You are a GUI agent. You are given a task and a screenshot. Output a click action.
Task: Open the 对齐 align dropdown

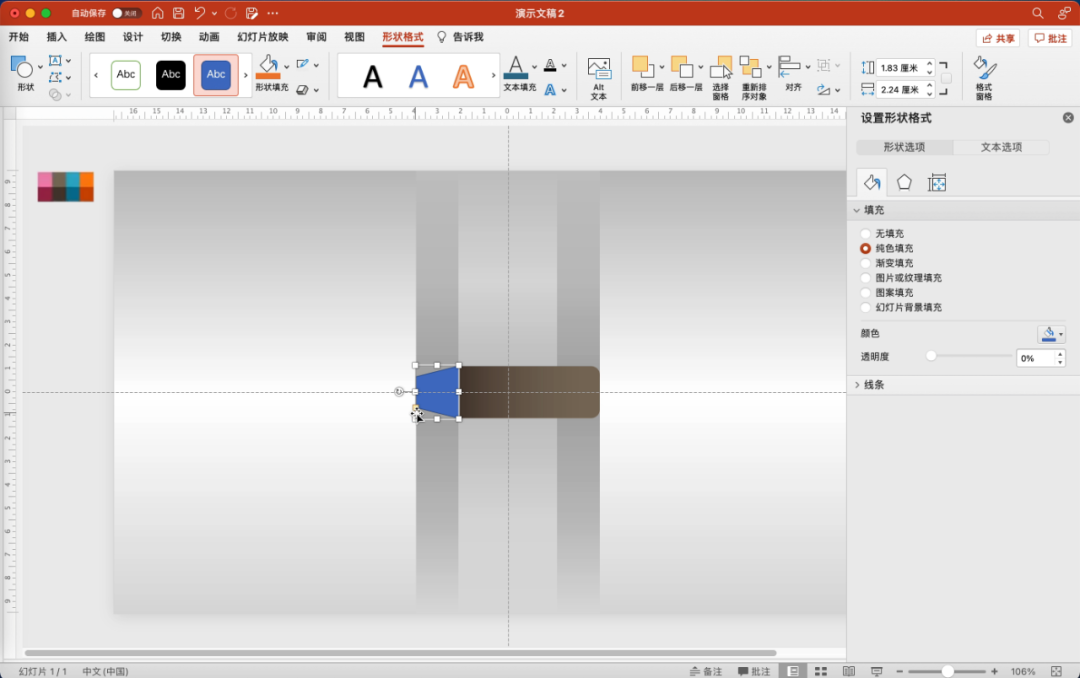pos(792,68)
